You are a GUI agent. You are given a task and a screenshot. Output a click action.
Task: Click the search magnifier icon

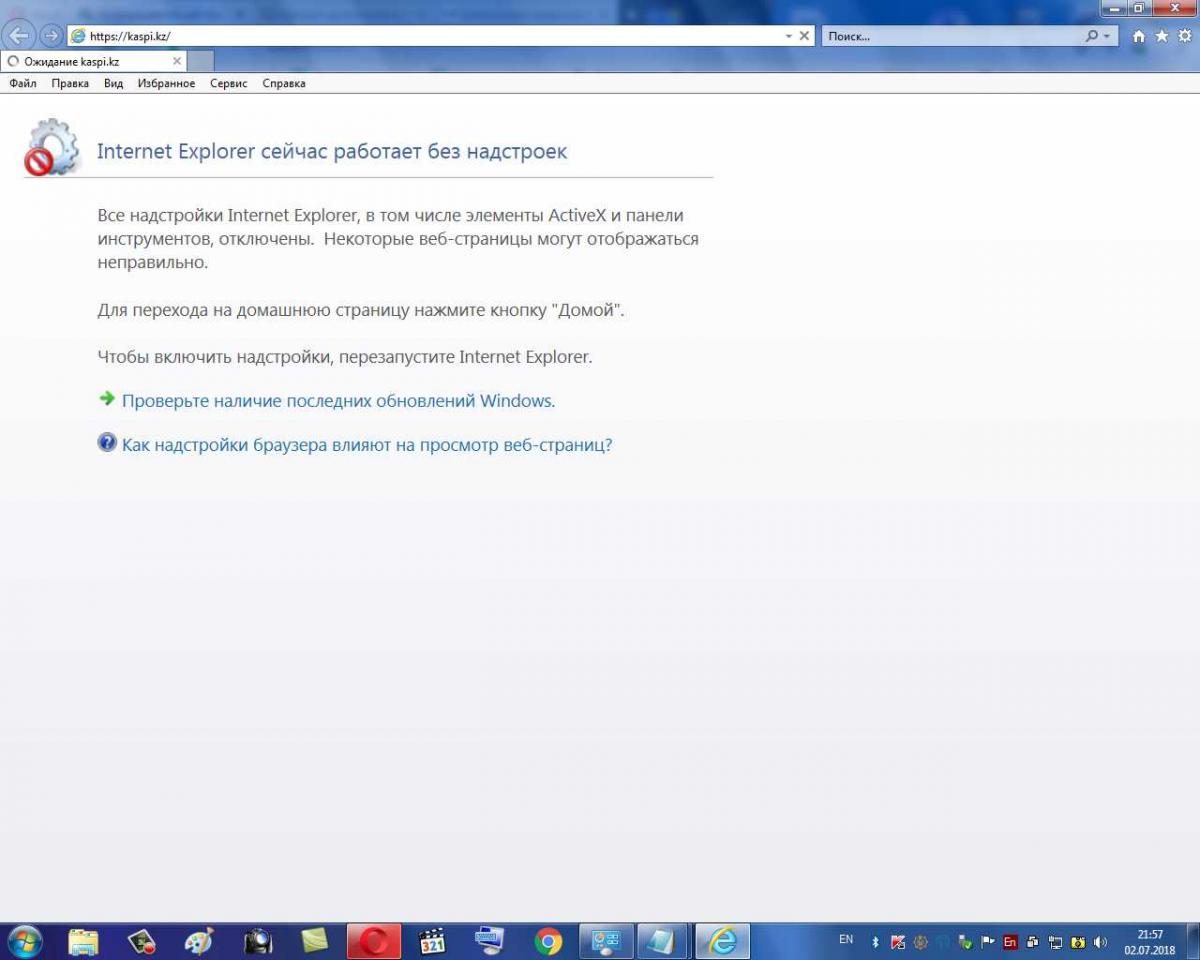pyautogui.click(x=1092, y=36)
